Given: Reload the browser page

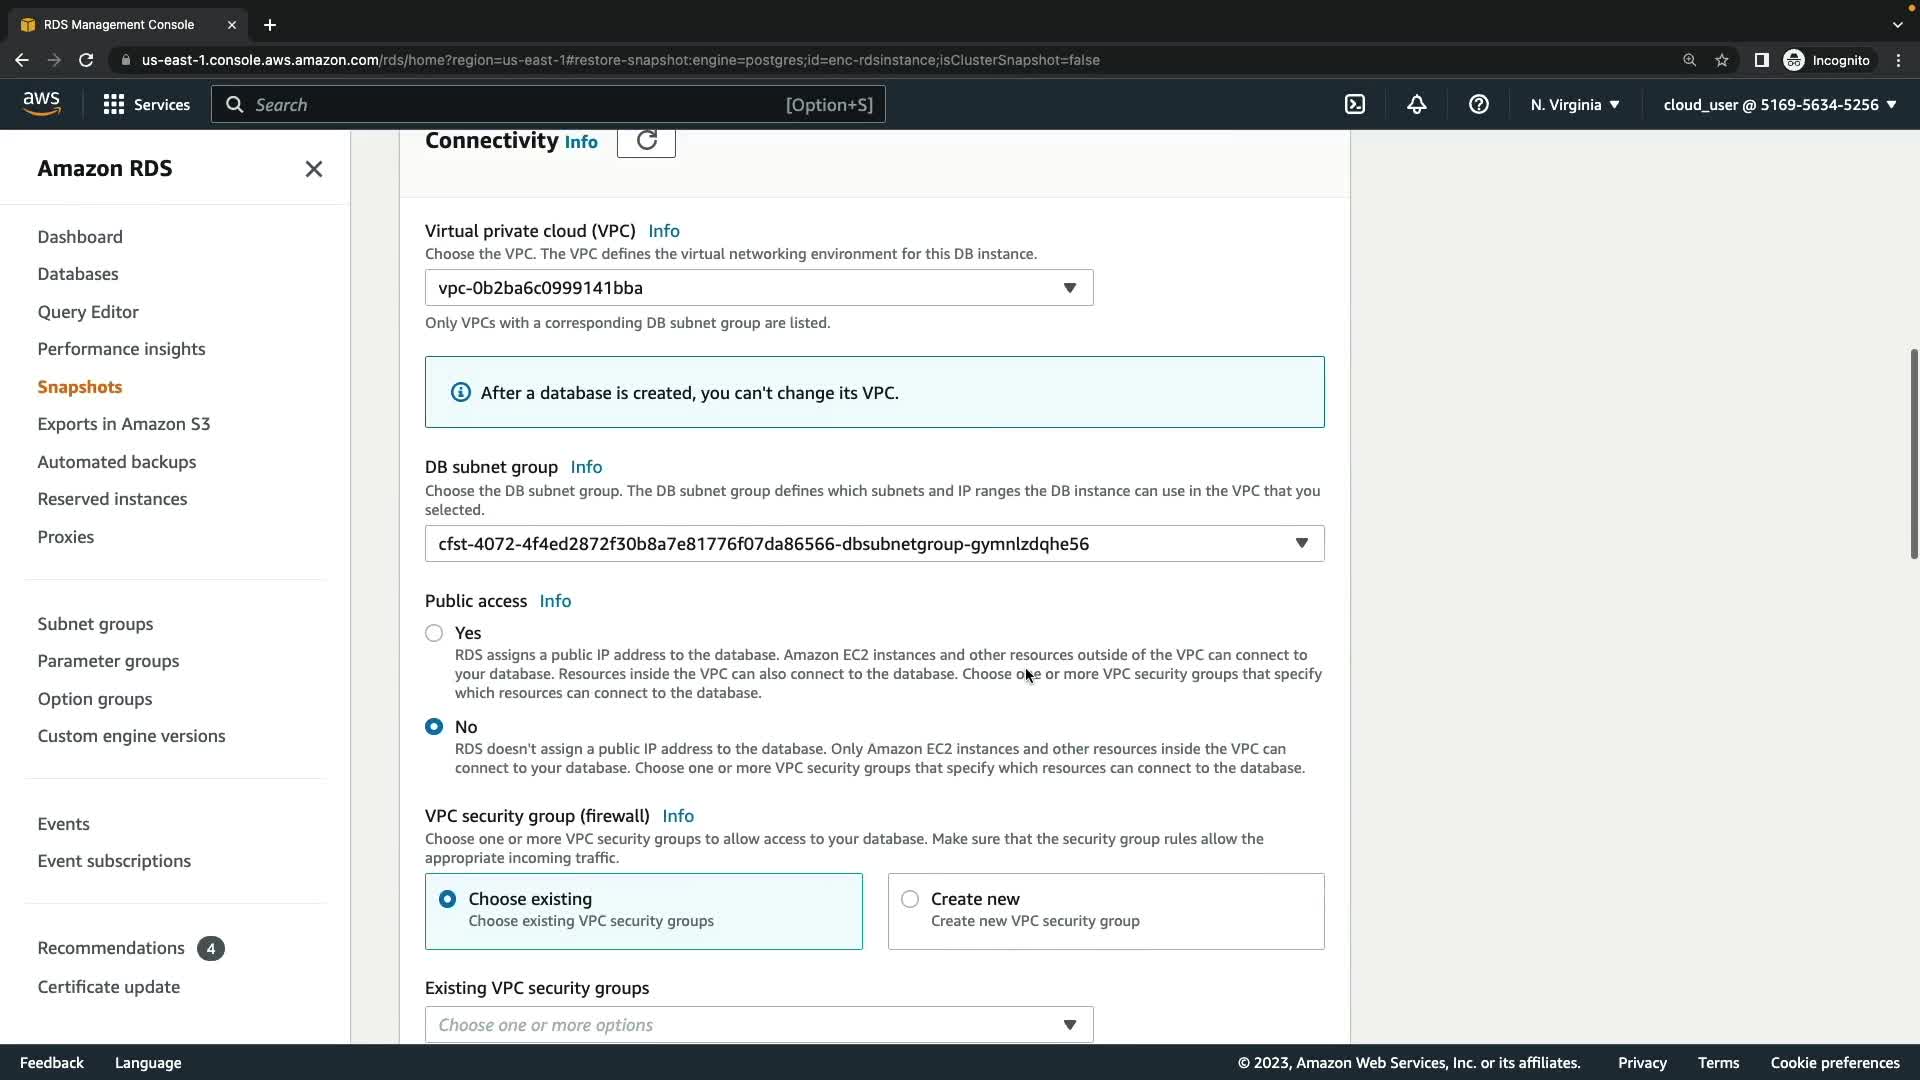Looking at the screenshot, I should point(86,60).
